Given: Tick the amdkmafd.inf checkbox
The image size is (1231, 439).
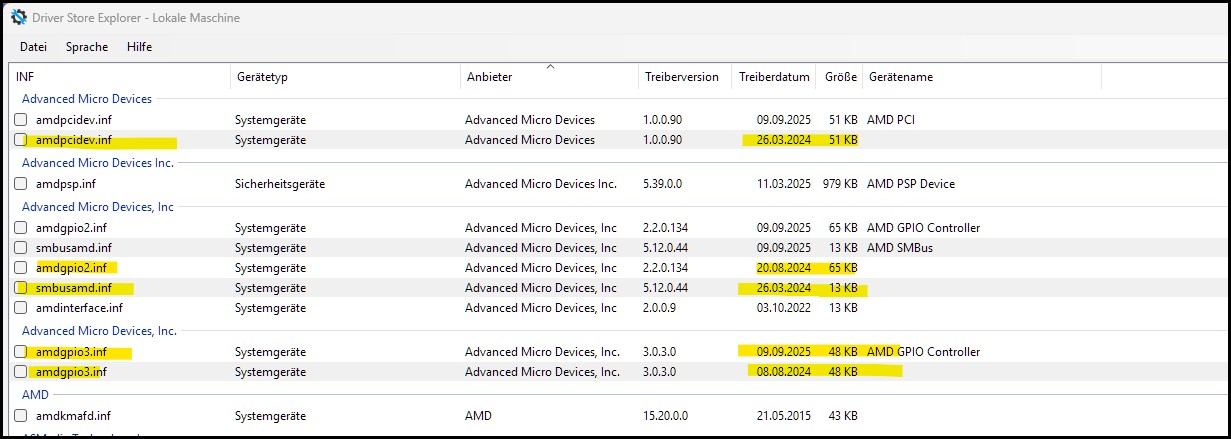Looking at the screenshot, I should [x=21, y=416].
